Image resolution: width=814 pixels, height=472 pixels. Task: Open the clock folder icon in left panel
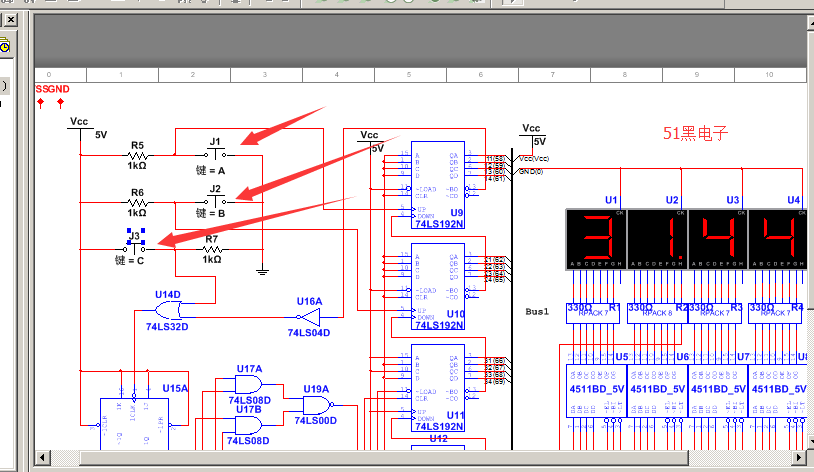pyautogui.click(x=4, y=46)
